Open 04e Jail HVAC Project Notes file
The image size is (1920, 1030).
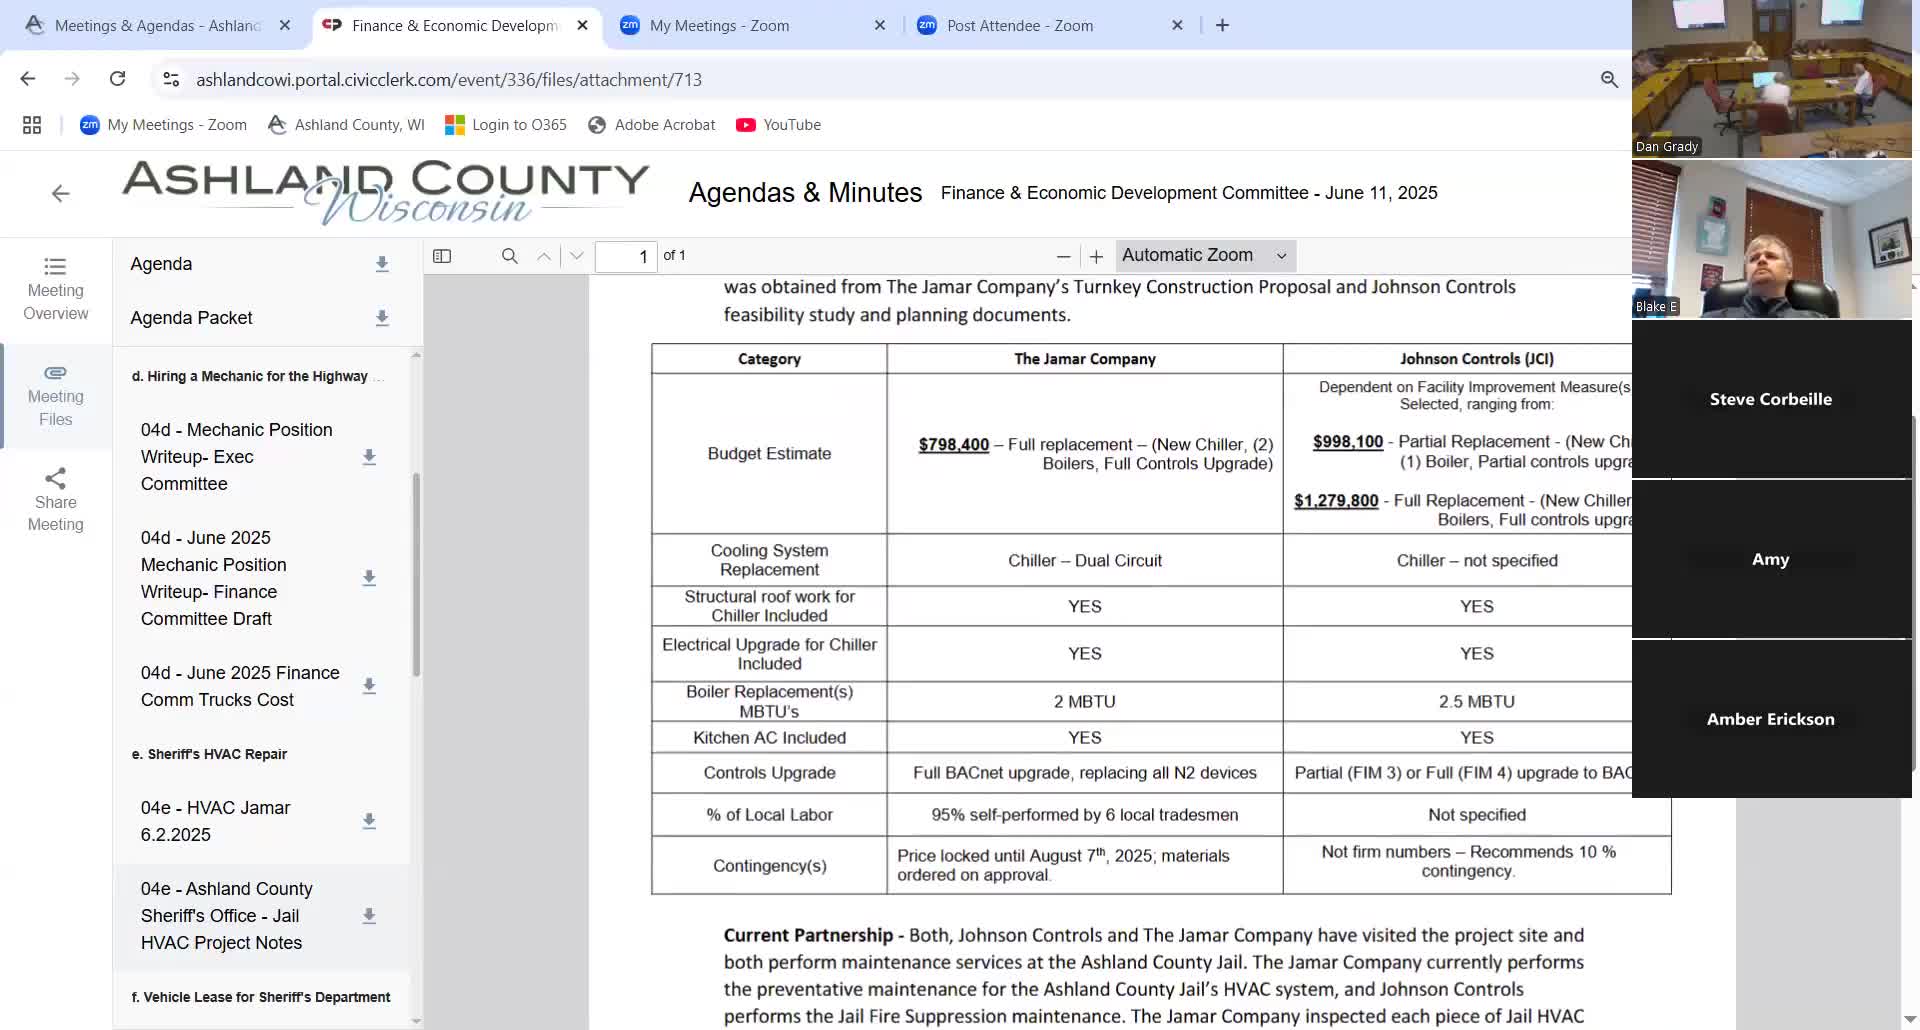pyautogui.click(x=227, y=916)
